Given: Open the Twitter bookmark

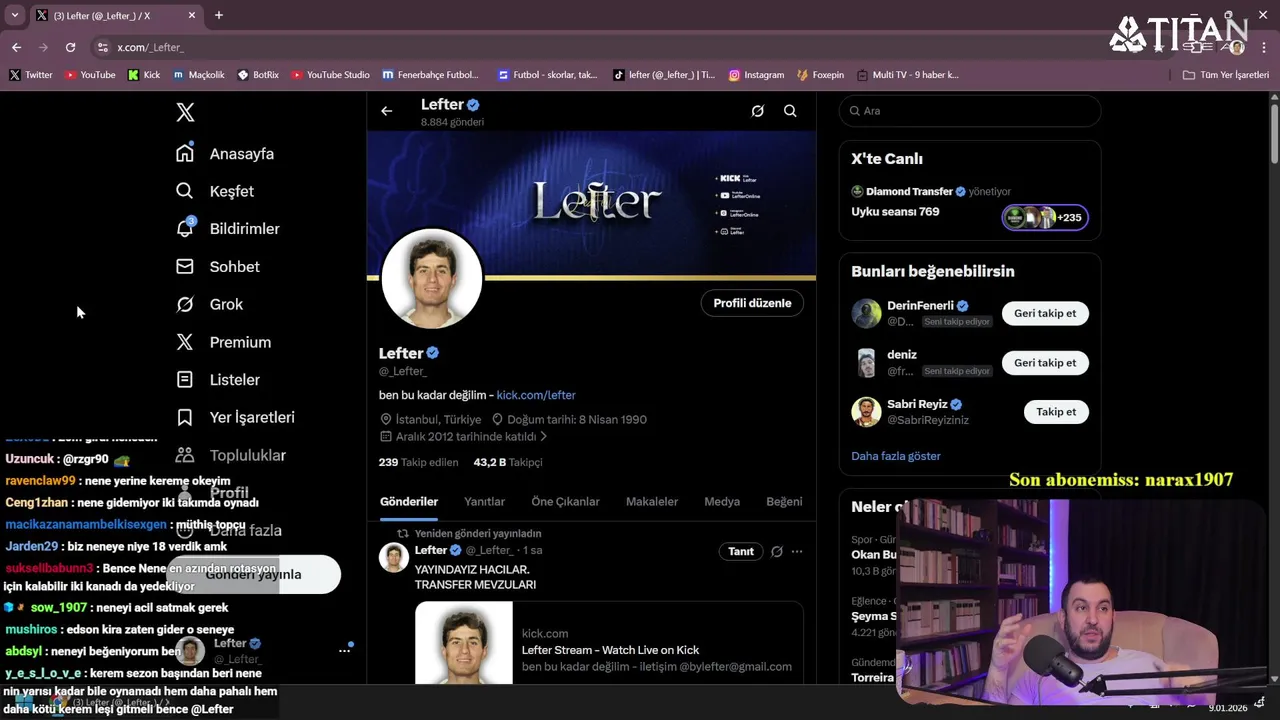Looking at the screenshot, I should 31,75.
